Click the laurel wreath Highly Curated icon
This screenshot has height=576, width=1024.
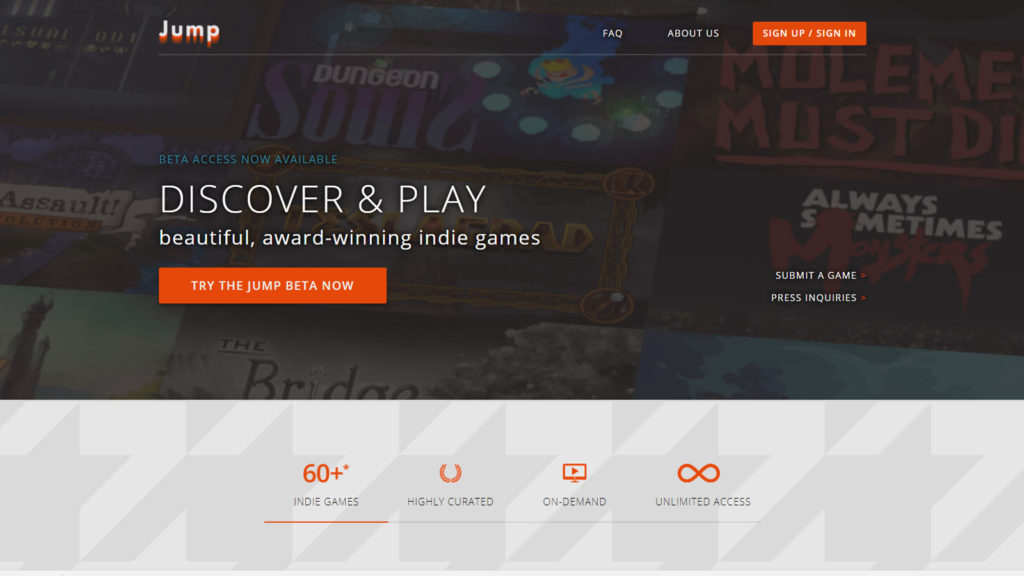point(450,472)
